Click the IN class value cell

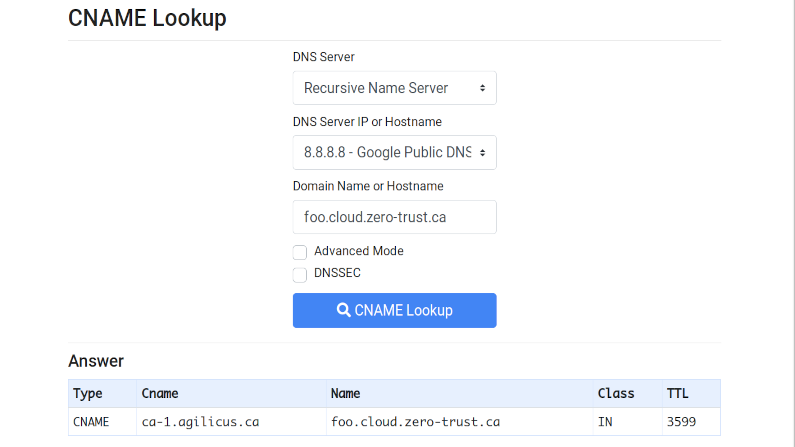coord(628,422)
